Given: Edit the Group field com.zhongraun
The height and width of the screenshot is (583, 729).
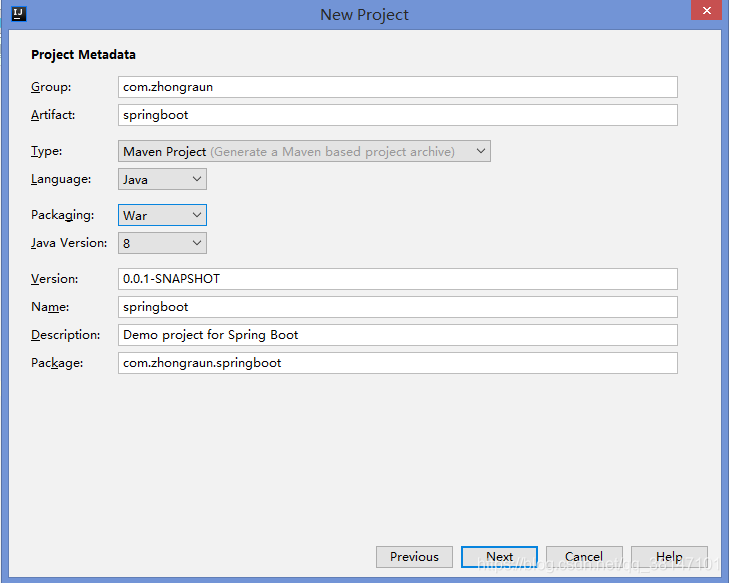Looking at the screenshot, I should (398, 87).
